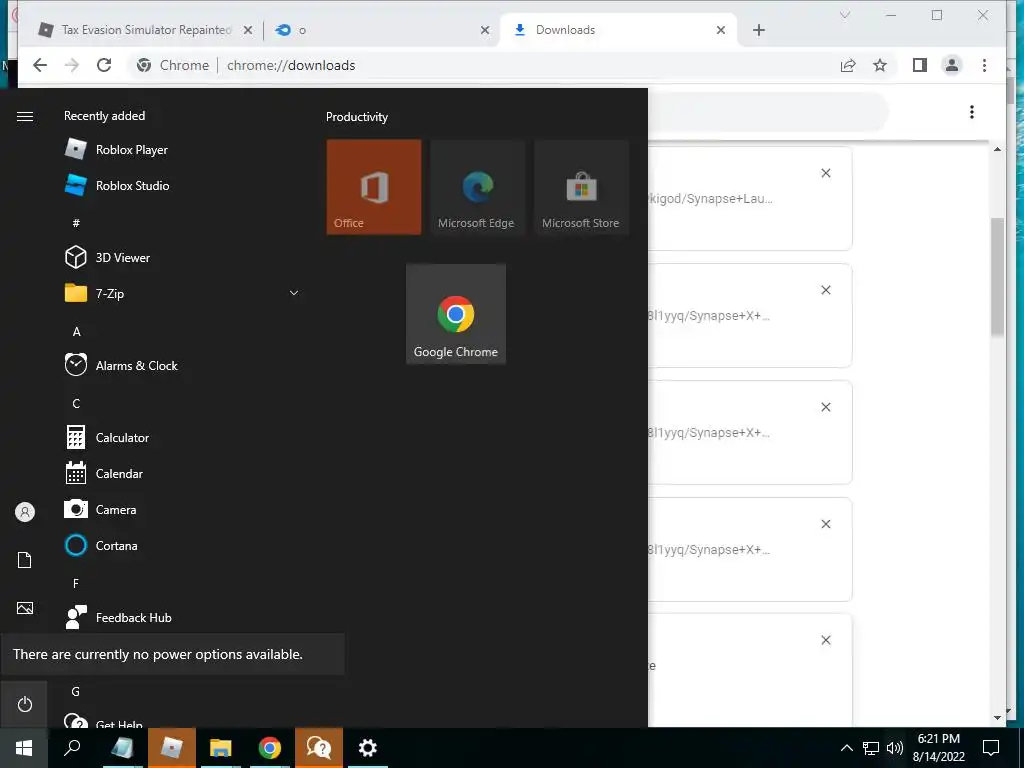The height and width of the screenshot is (768, 1024).
Task: Click Windows Start button
Action: pyautogui.click(x=24, y=748)
